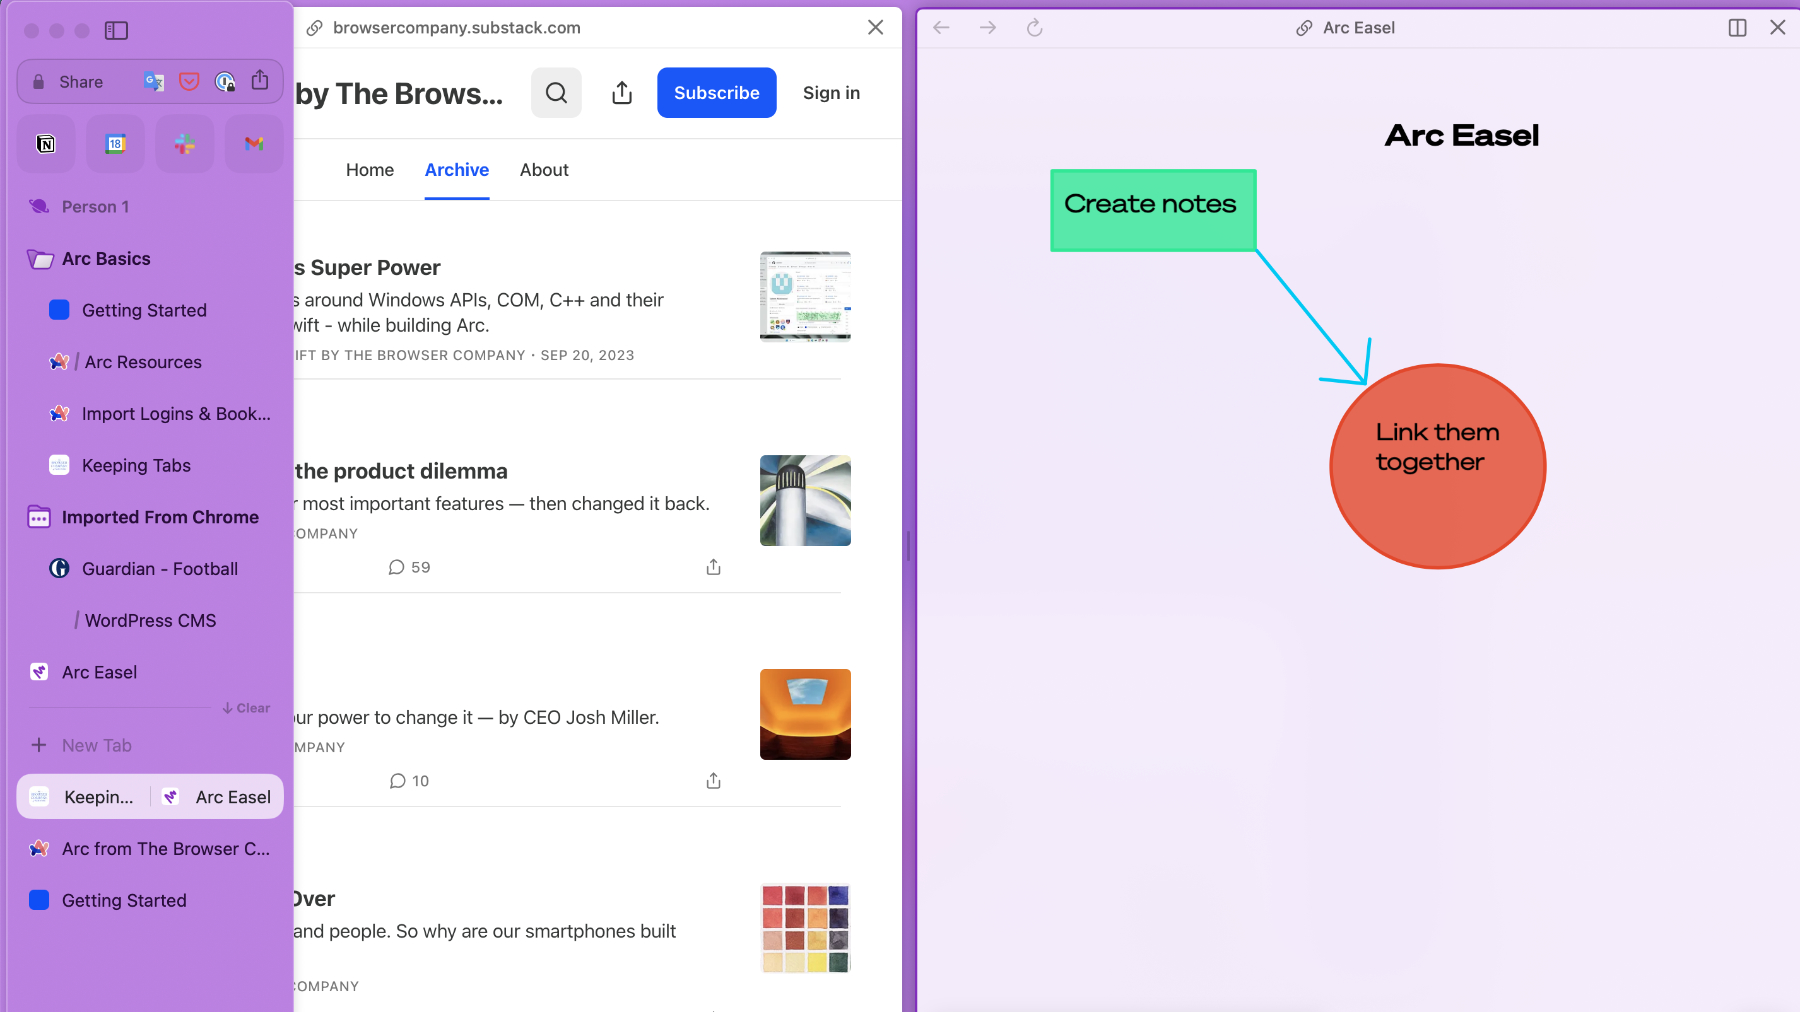Click the back arrow in Easel pane
The width and height of the screenshot is (1800, 1012).
(941, 28)
